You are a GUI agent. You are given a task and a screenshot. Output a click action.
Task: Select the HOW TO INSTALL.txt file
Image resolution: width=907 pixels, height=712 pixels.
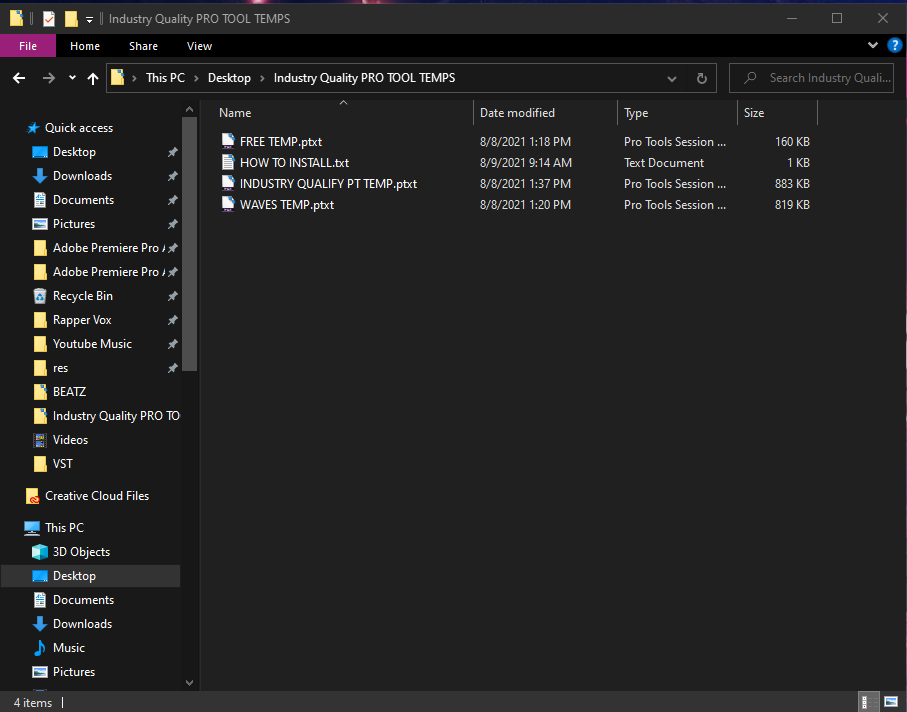(294, 163)
